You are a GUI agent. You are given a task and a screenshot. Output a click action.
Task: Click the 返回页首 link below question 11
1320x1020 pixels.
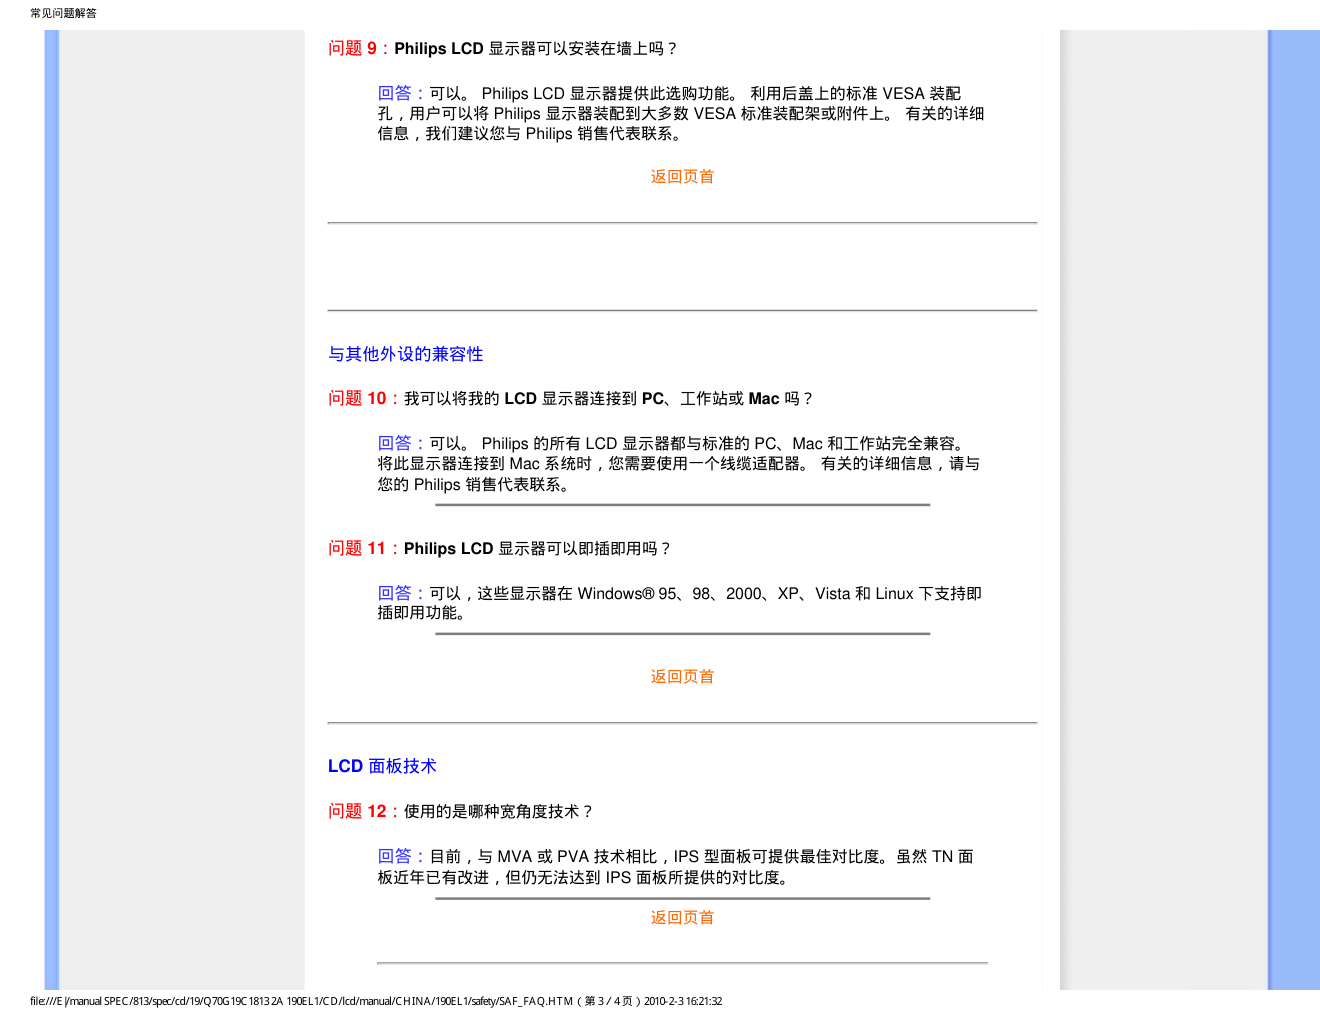682,676
